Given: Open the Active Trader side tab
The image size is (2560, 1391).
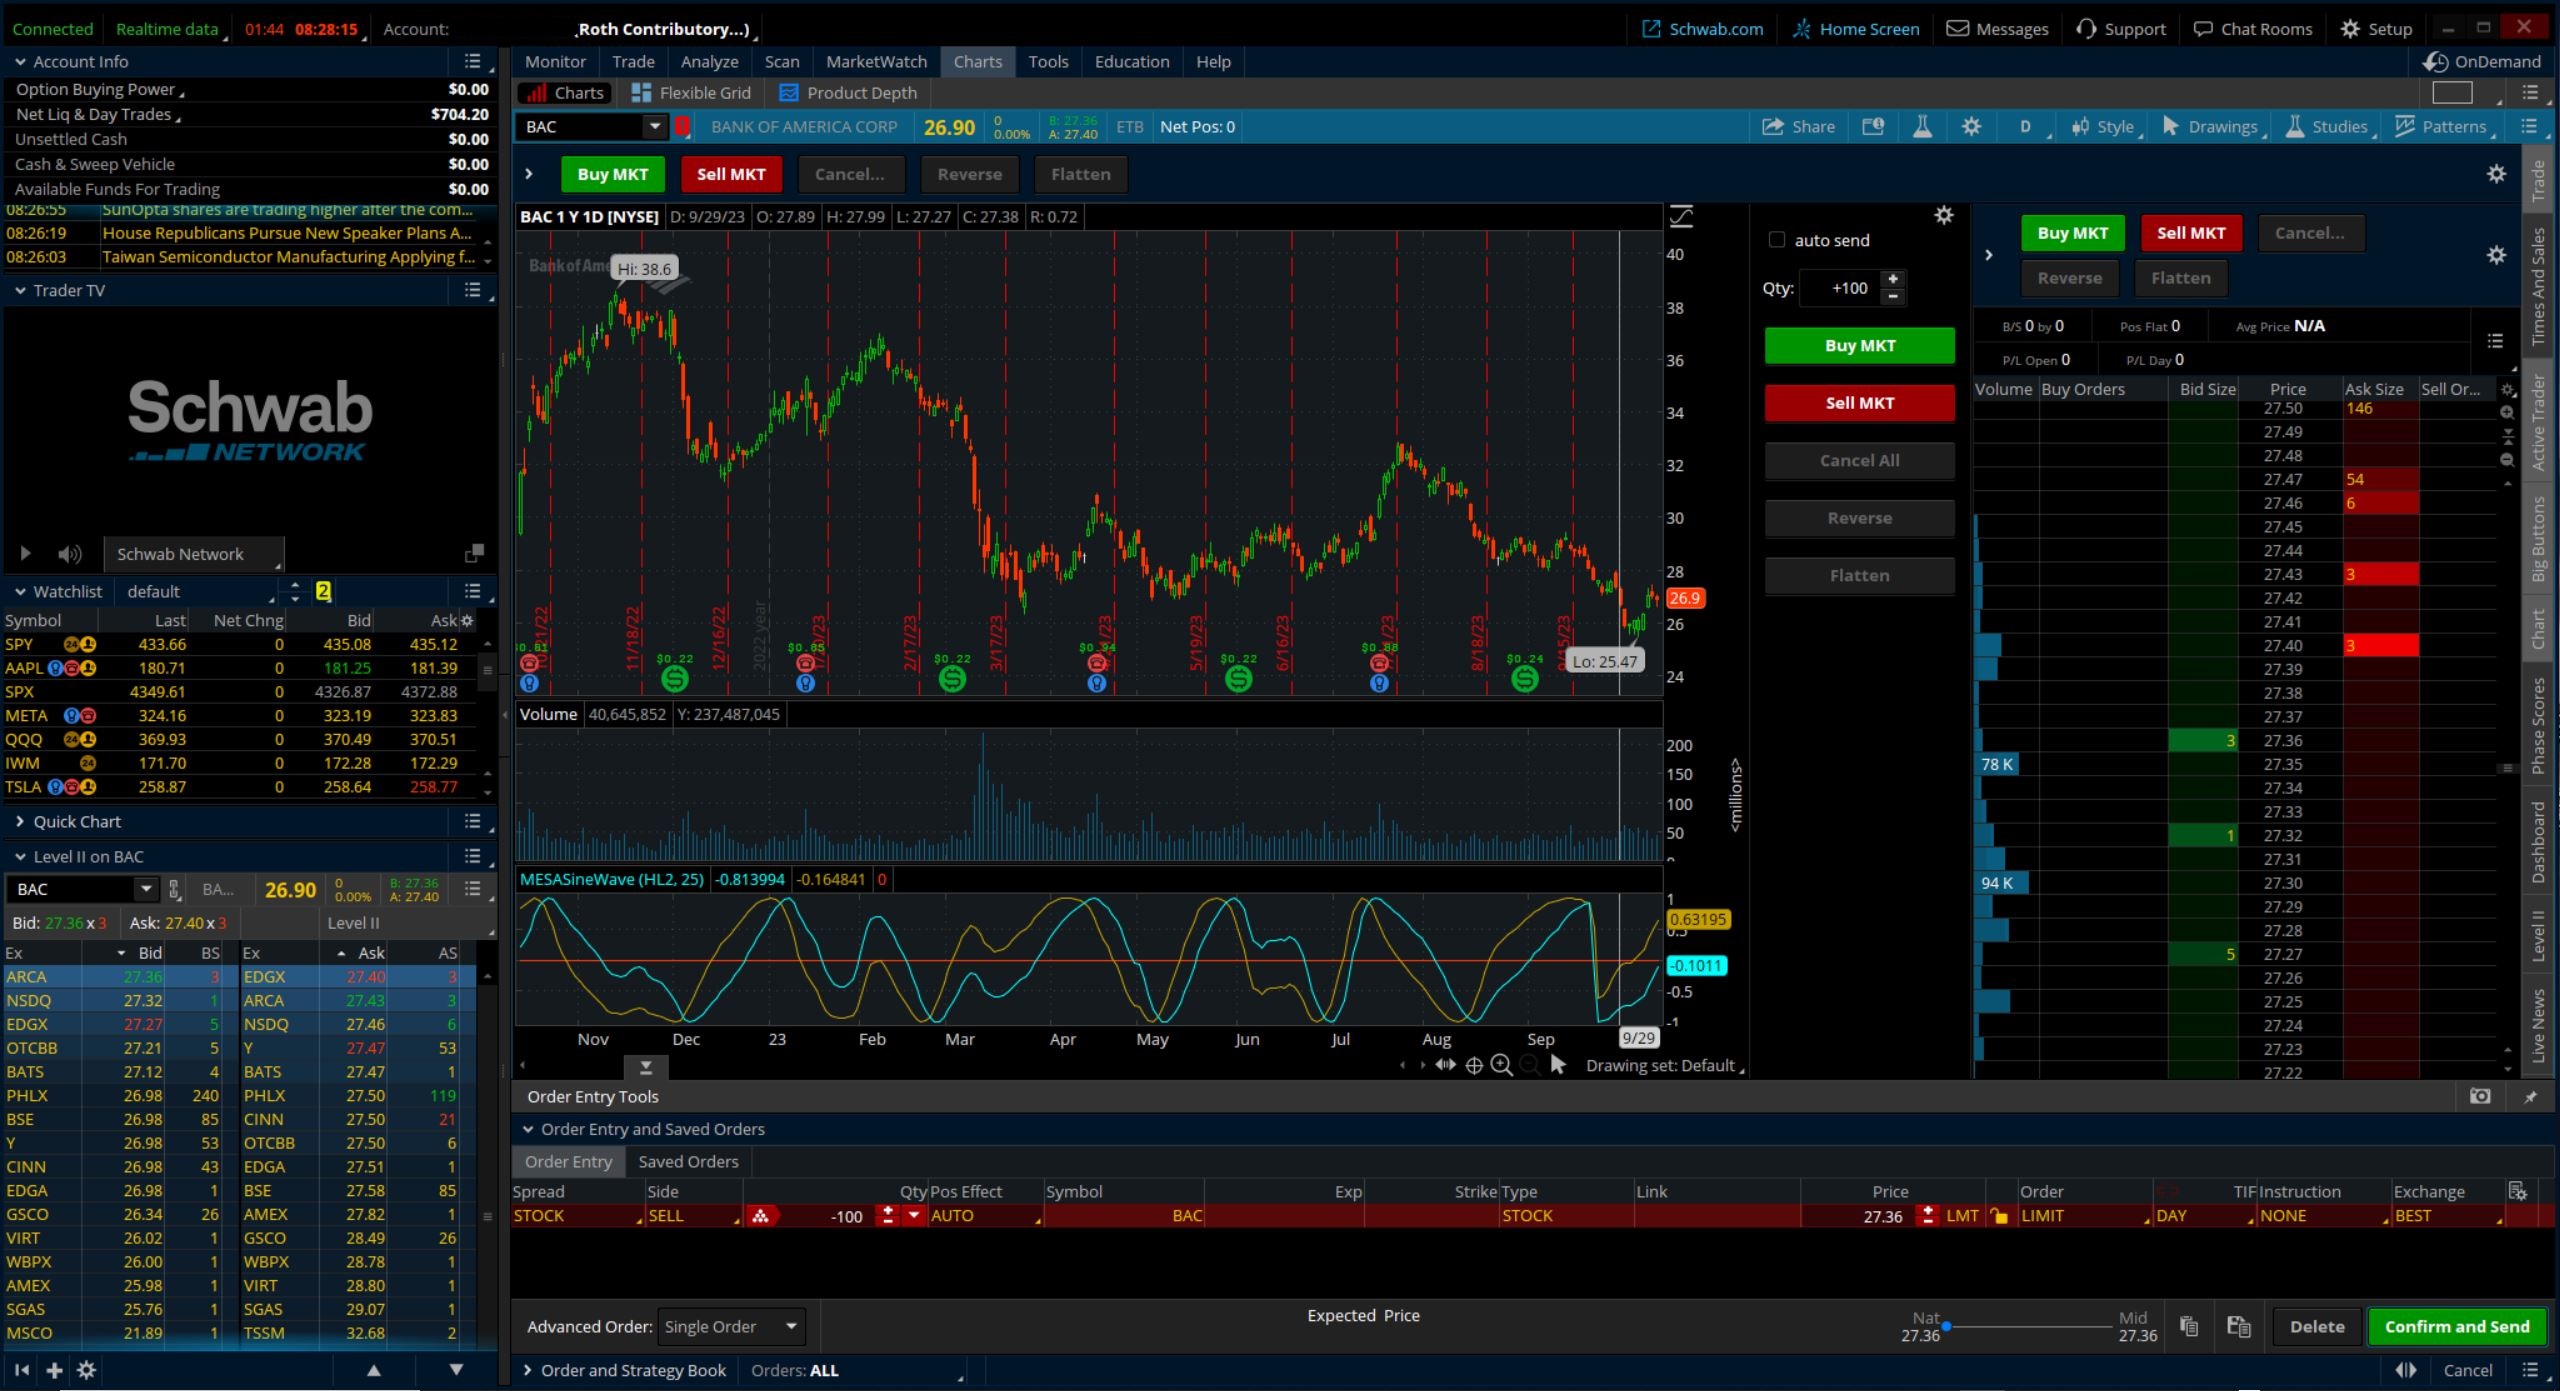Looking at the screenshot, I should 2538,421.
